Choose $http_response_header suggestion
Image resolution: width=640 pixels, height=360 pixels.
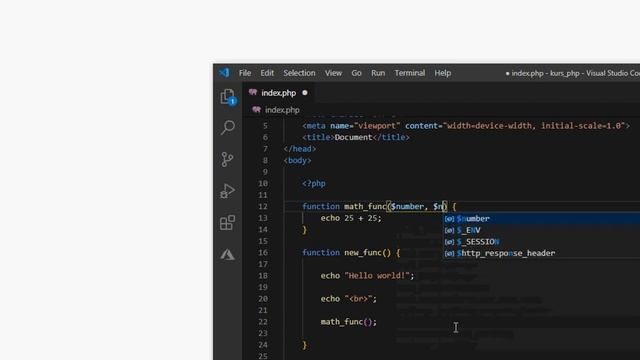click(x=542, y=253)
